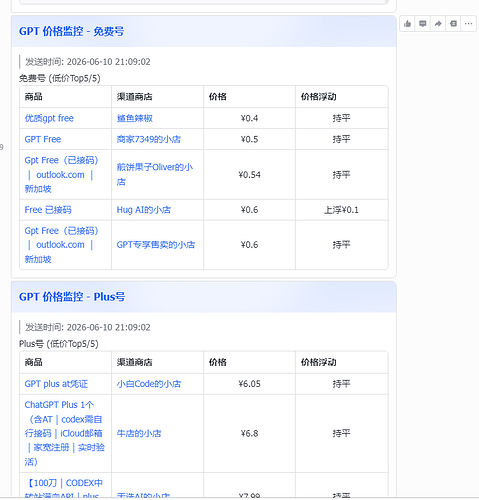Click ¥0.6 price in Hug AI的小店 row
This screenshot has height=500, width=479.
(249, 210)
